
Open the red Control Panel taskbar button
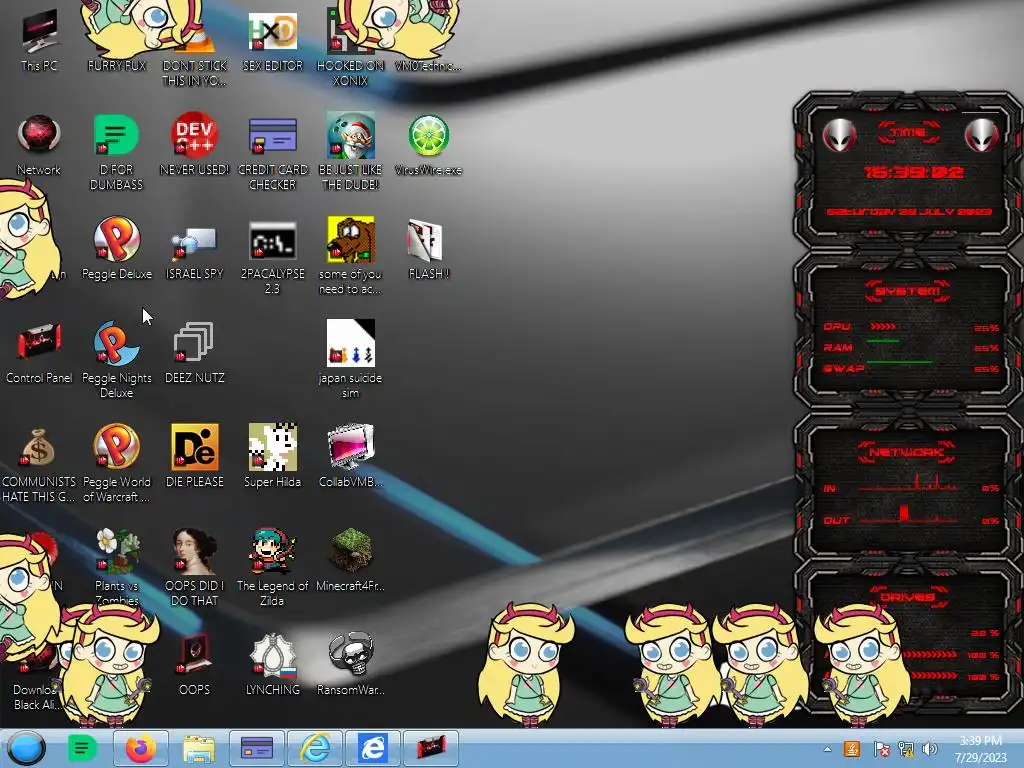click(x=431, y=748)
